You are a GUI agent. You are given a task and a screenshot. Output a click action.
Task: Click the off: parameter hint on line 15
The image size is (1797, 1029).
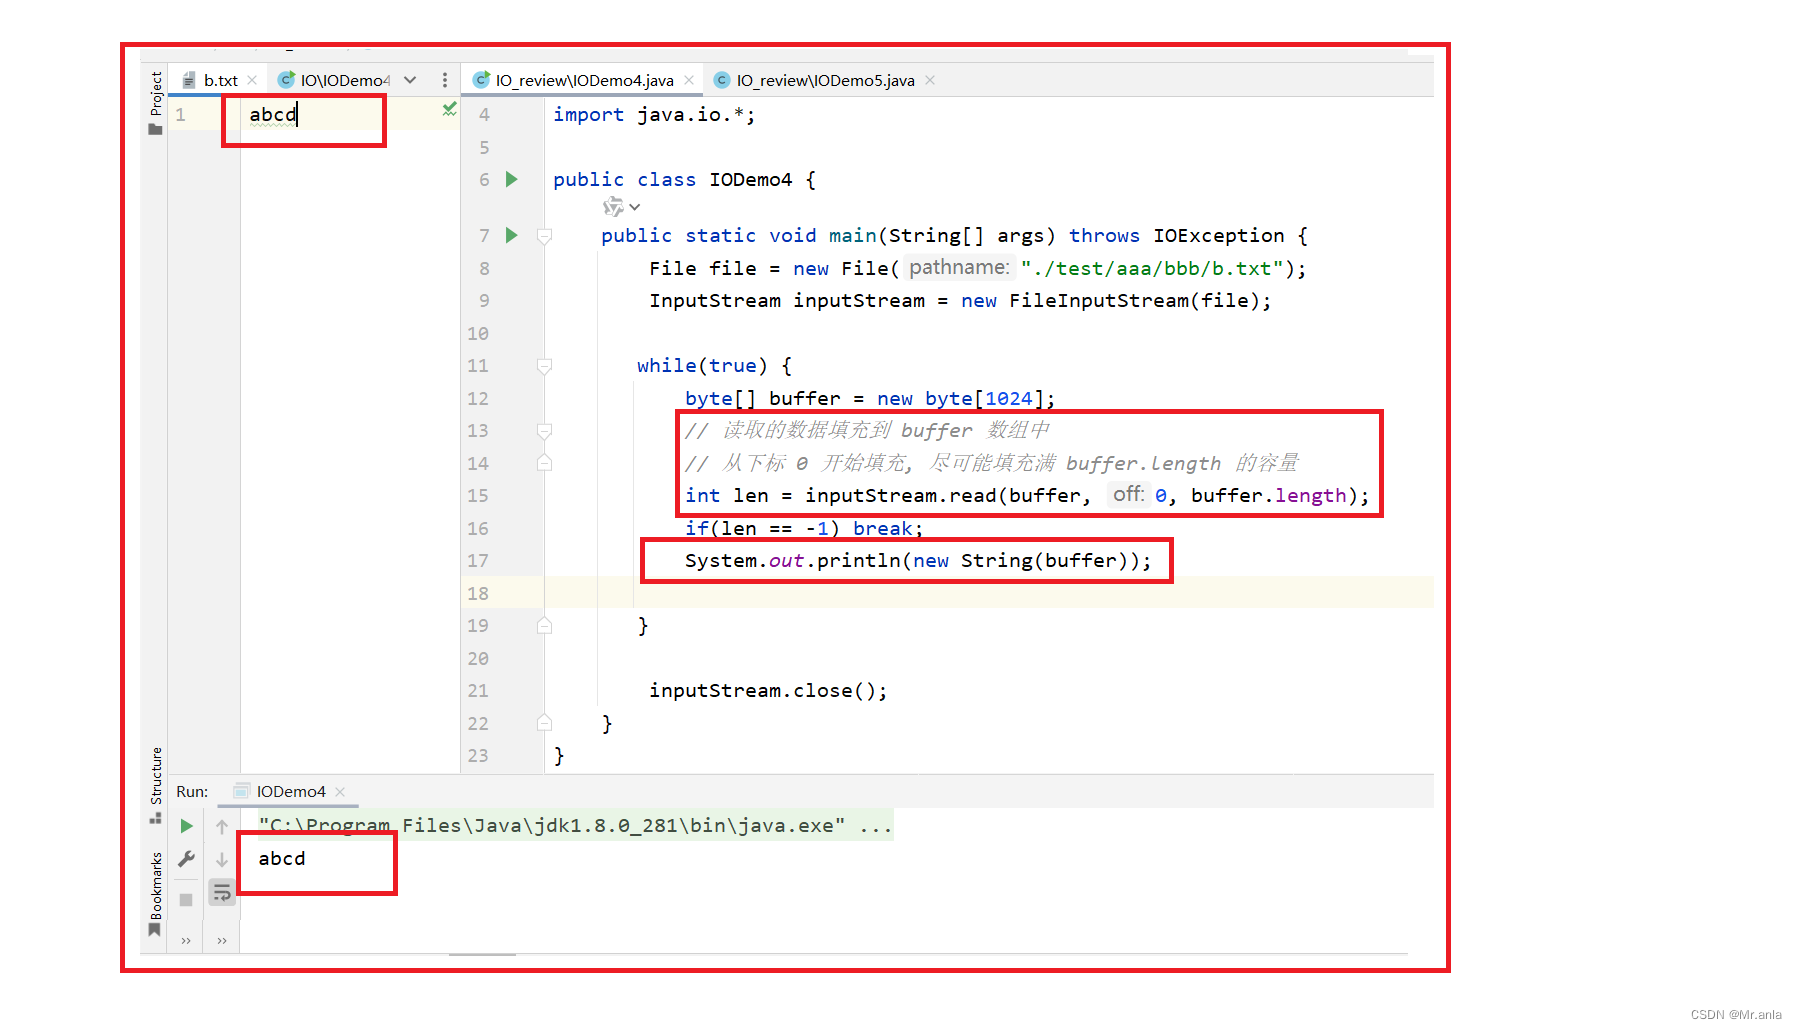click(x=1127, y=494)
